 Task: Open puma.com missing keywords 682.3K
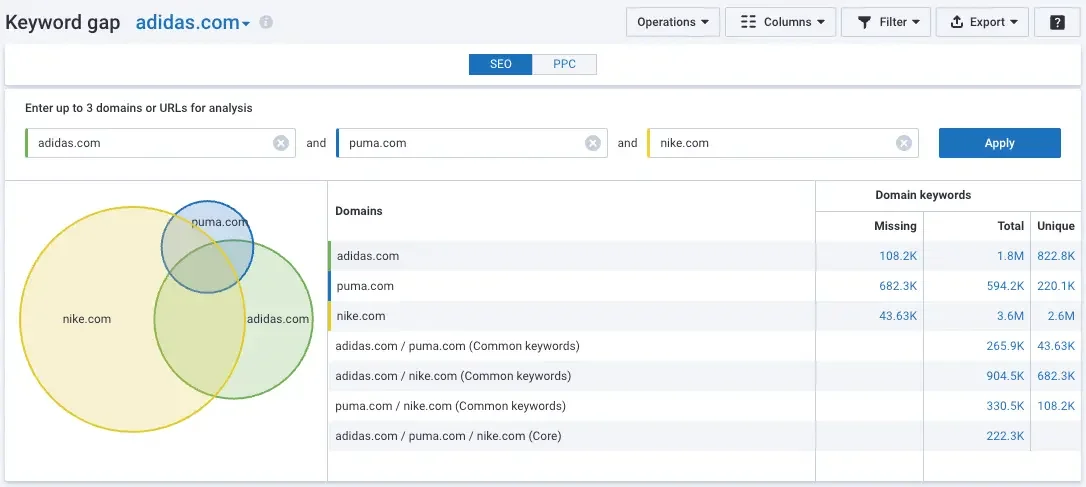coord(898,286)
